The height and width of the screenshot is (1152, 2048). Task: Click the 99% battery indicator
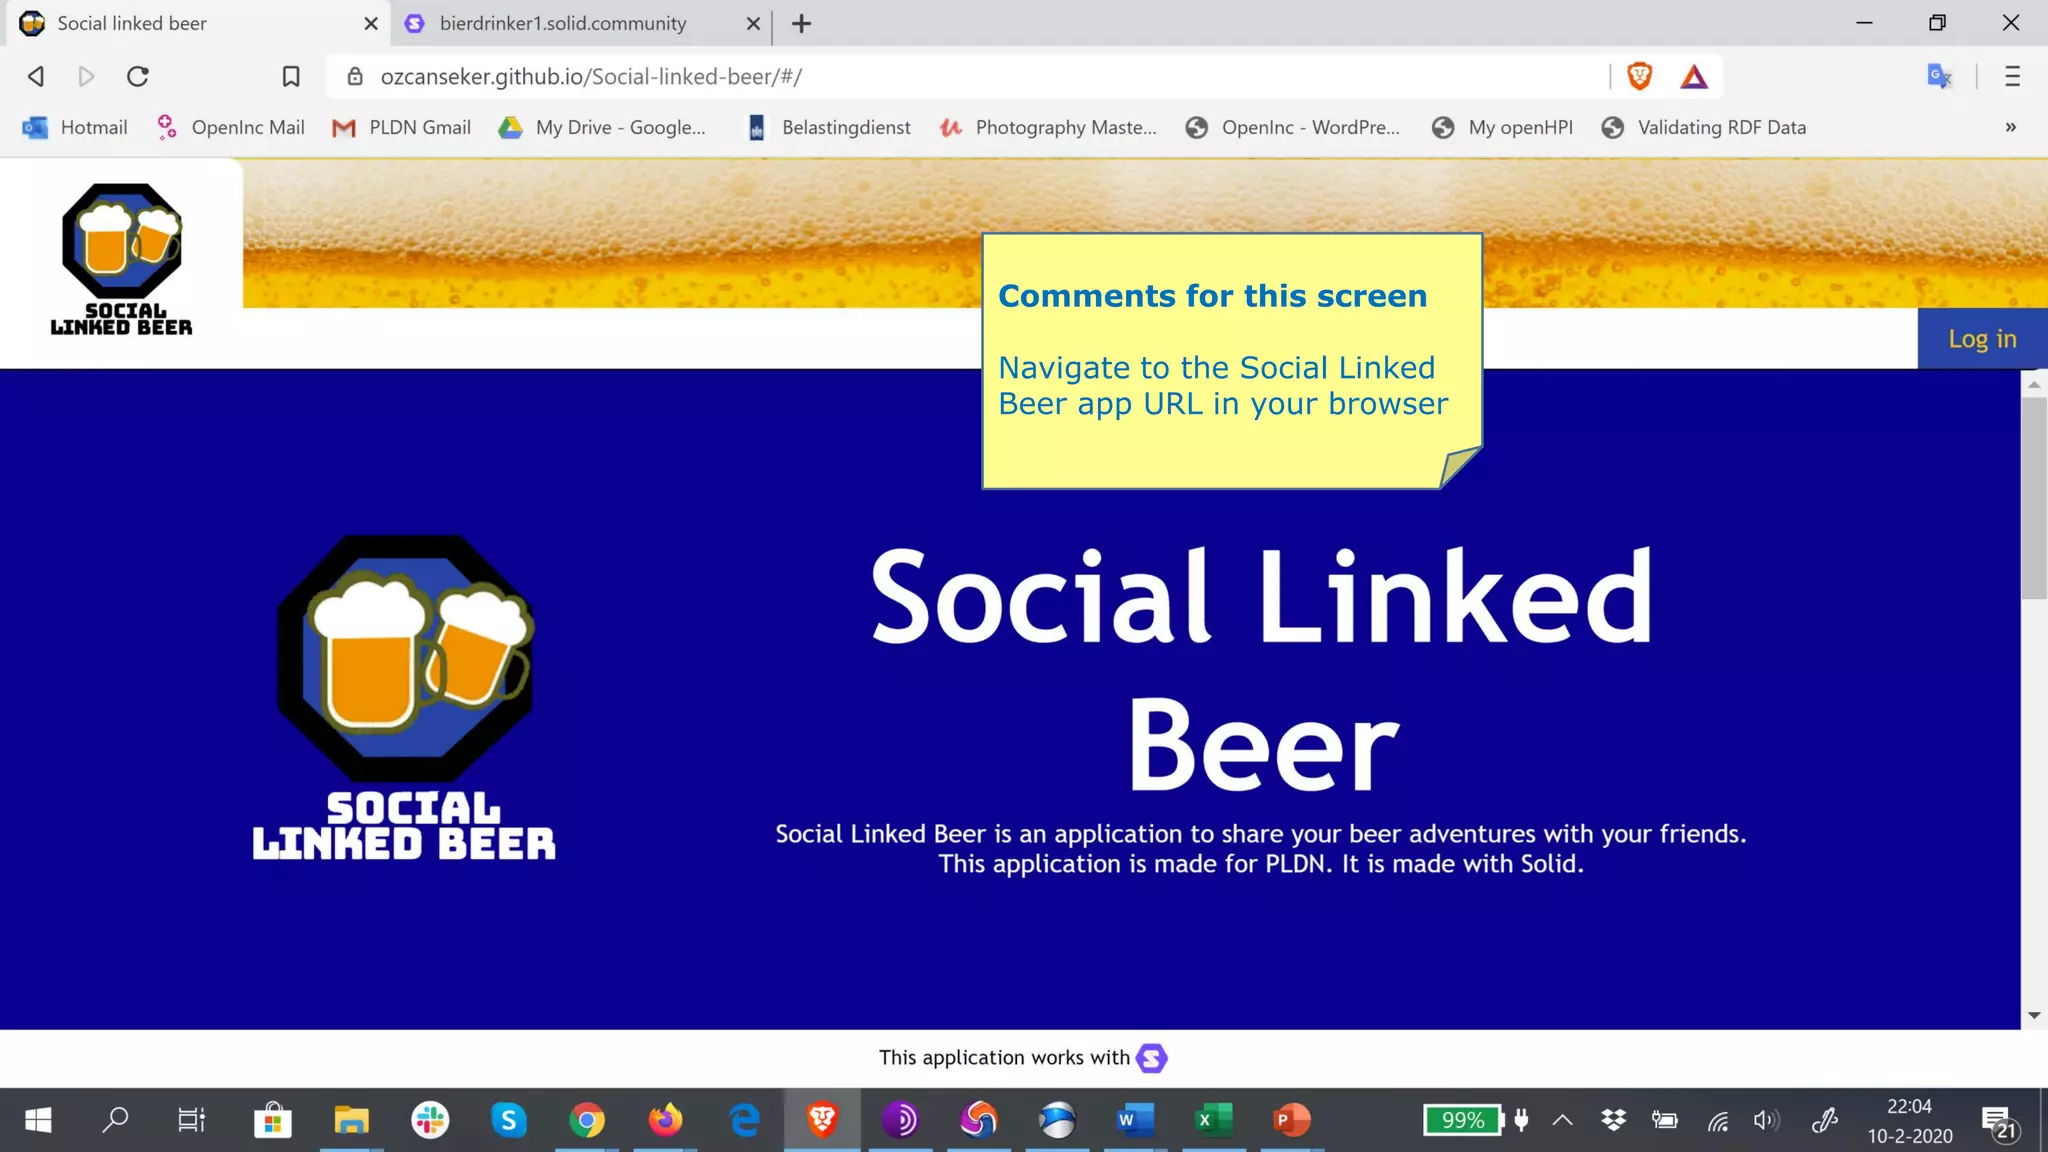tap(1464, 1120)
